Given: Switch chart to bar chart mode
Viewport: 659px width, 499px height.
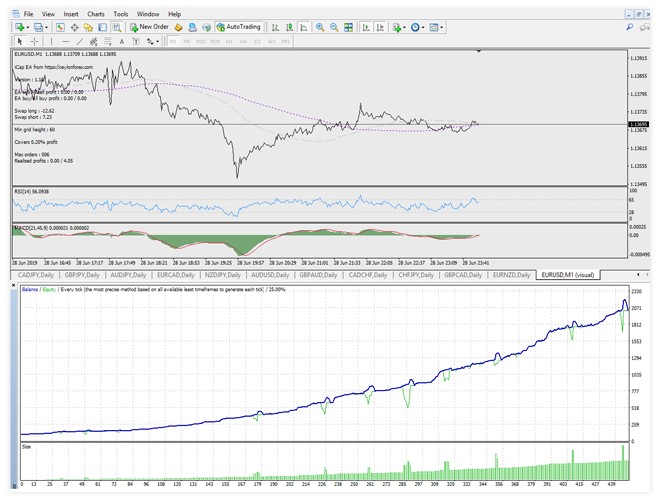Looking at the screenshot, I should point(275,27).
